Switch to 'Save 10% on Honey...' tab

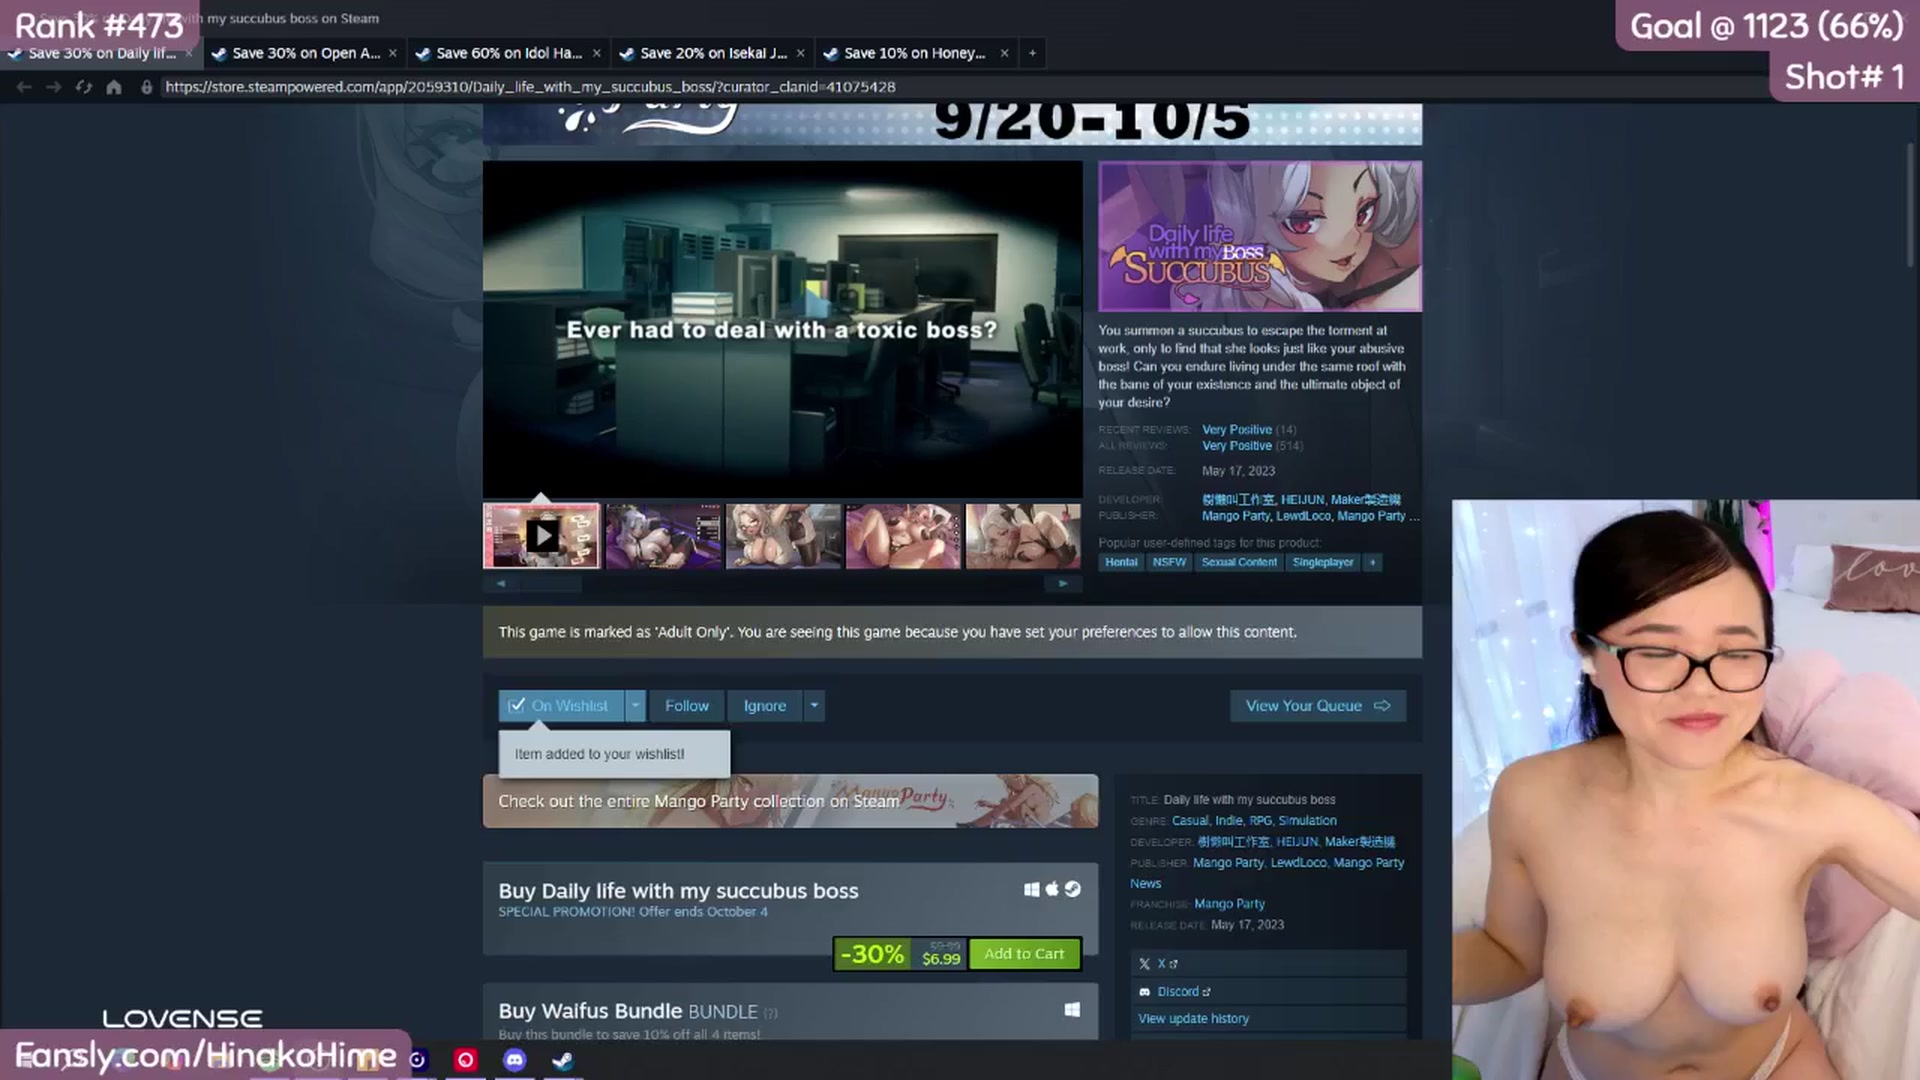pos(917,53)
